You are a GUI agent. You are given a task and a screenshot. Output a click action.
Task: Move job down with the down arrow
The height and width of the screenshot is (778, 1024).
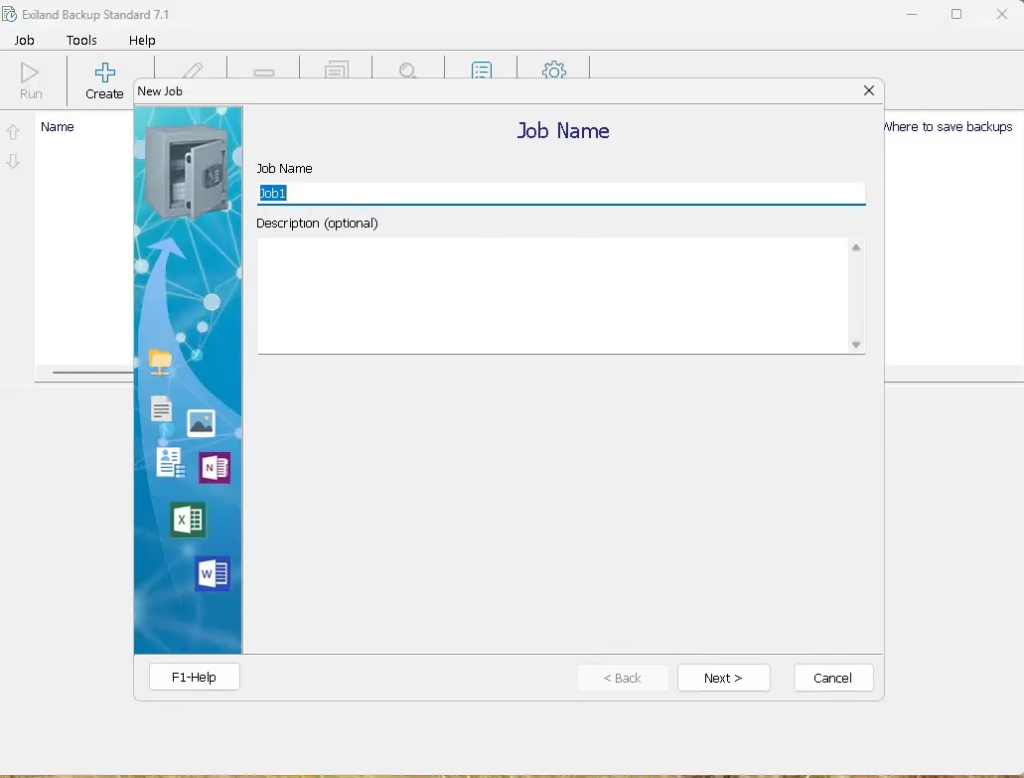tap(13, 161)
